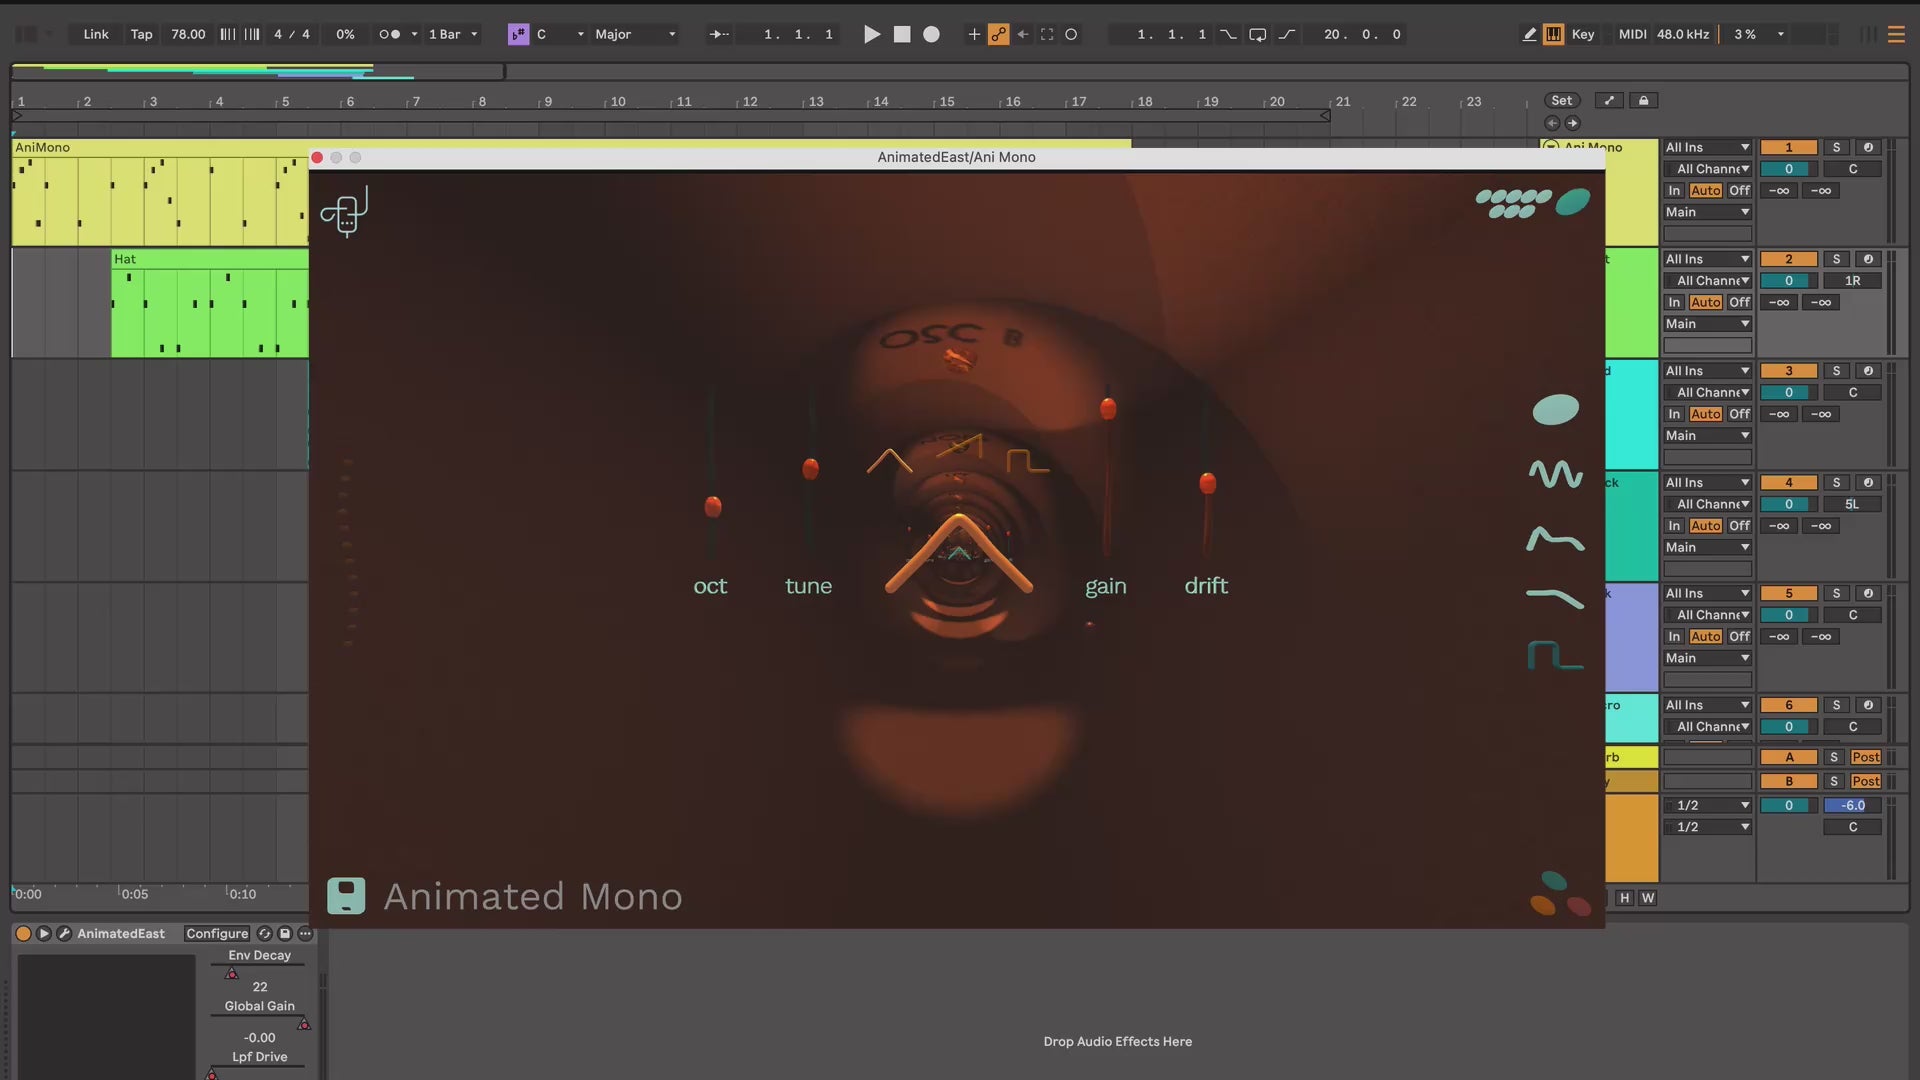The width and height of the screenshot is (1920, 1080).
Task: Enable the arrangement loop switch
Action: [x=1257, y=34]
